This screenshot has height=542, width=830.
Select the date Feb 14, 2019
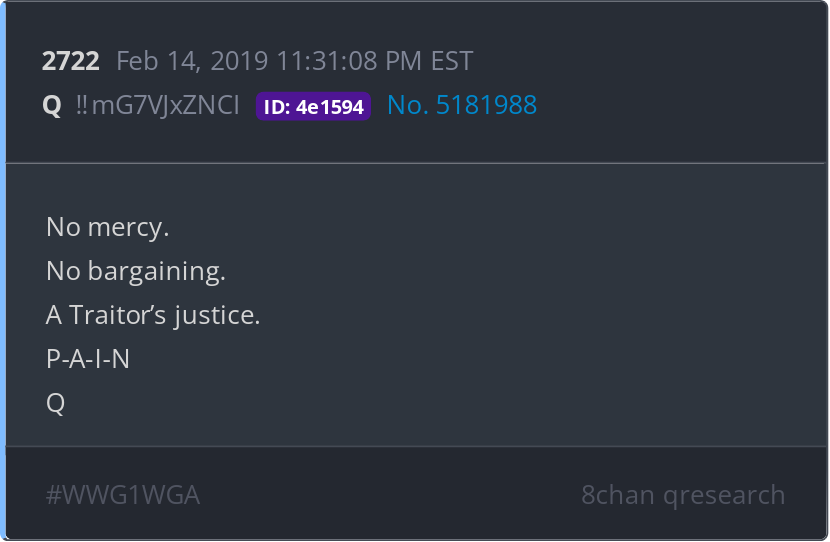(x=192, y=61)
